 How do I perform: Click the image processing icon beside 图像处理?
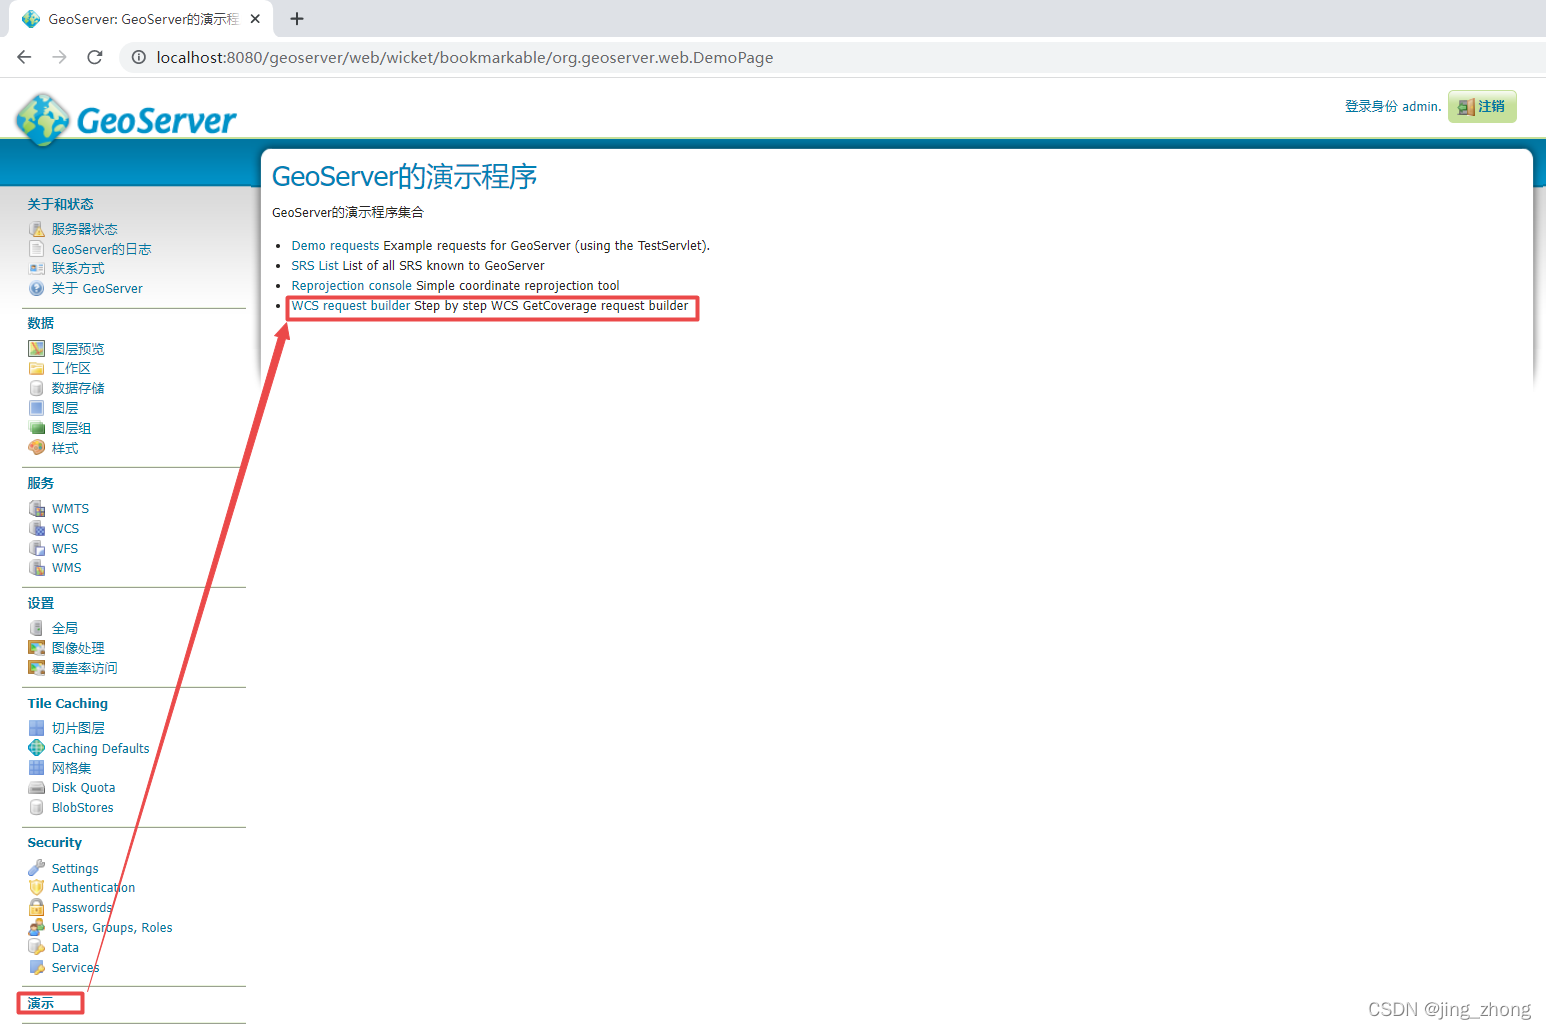click(37, 648)
